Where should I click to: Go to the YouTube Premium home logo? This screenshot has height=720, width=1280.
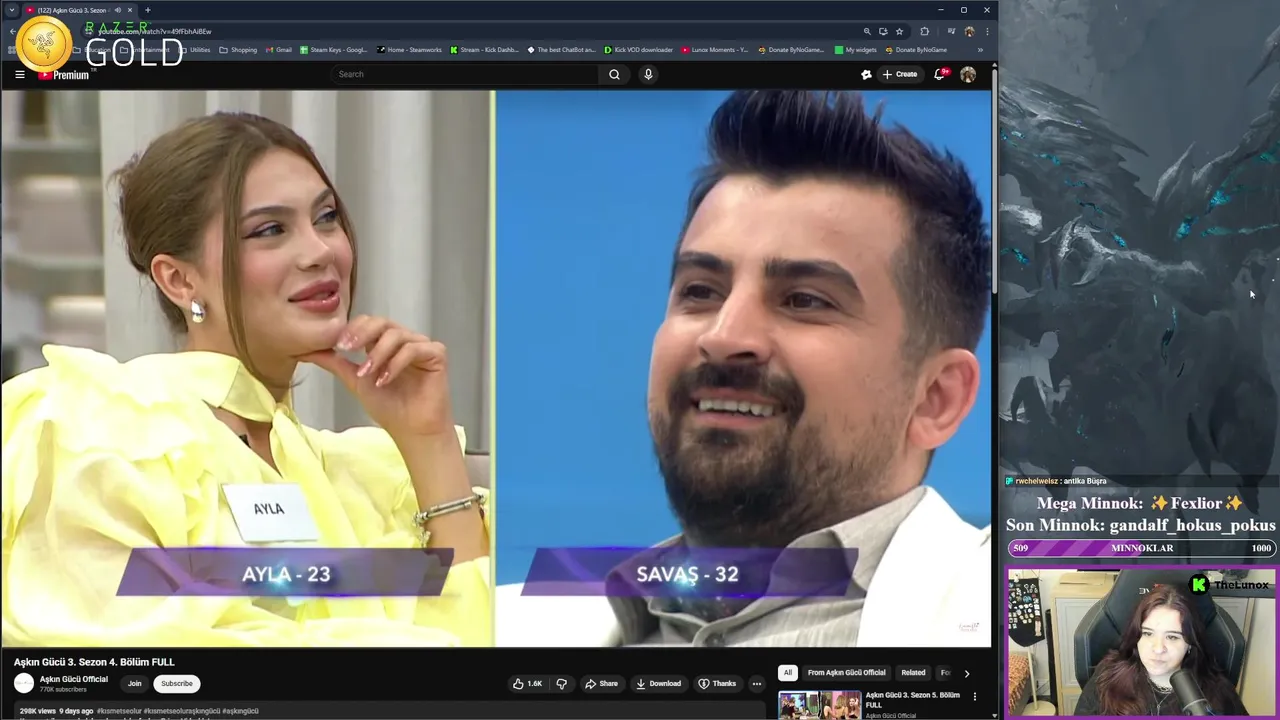(x=64, y=75)
